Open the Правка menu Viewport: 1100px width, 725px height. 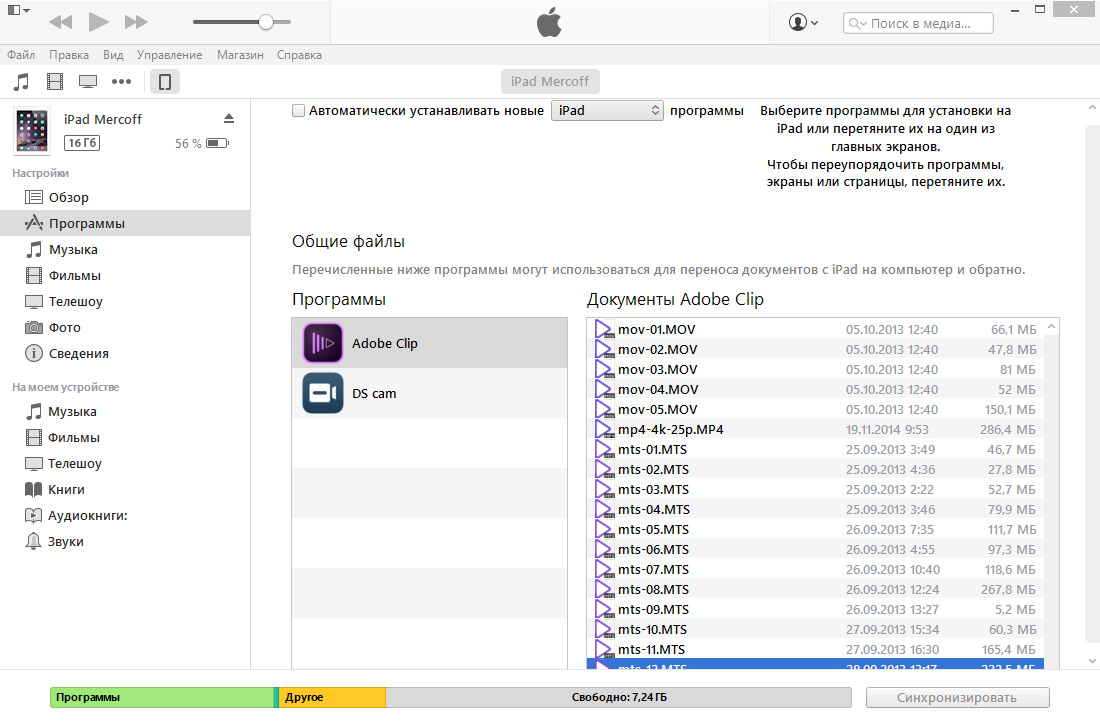click(x=69, y=55)
